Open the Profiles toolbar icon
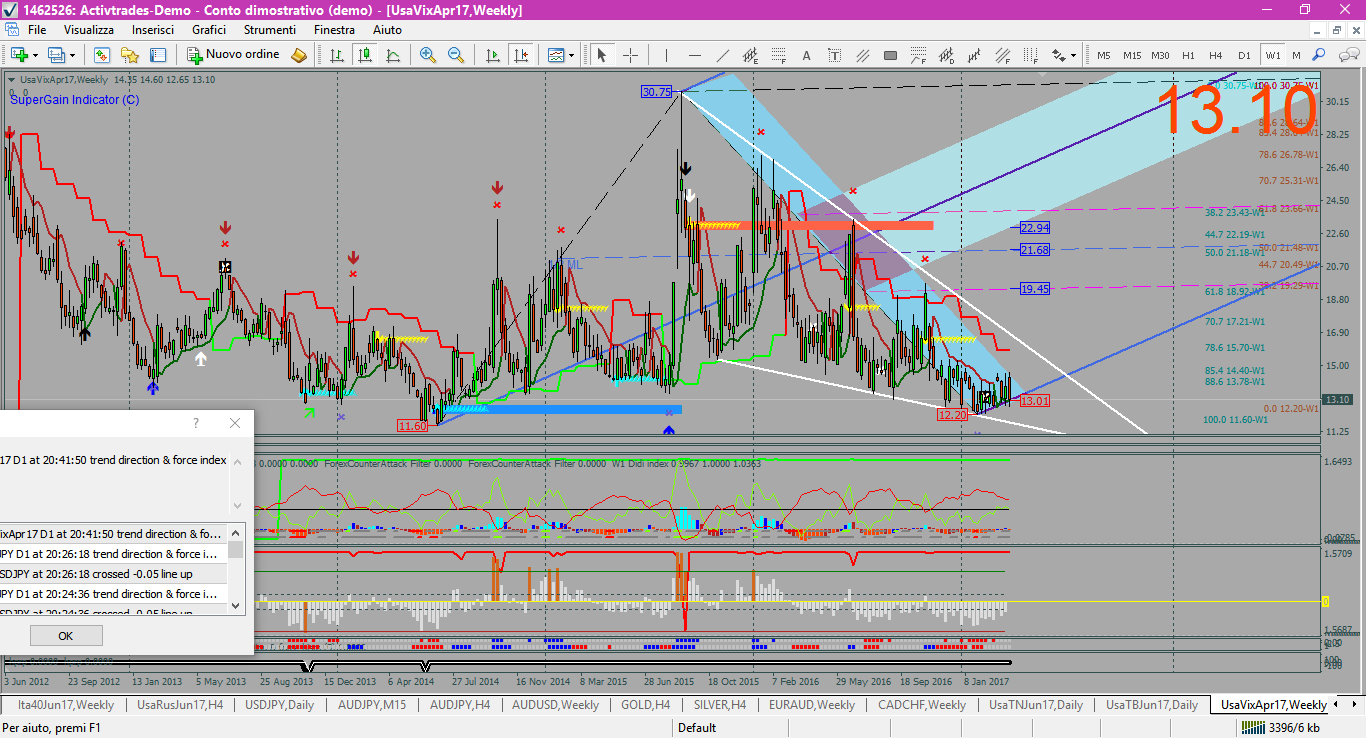This screenshot has height=738, width=1366. click(56, 55)
